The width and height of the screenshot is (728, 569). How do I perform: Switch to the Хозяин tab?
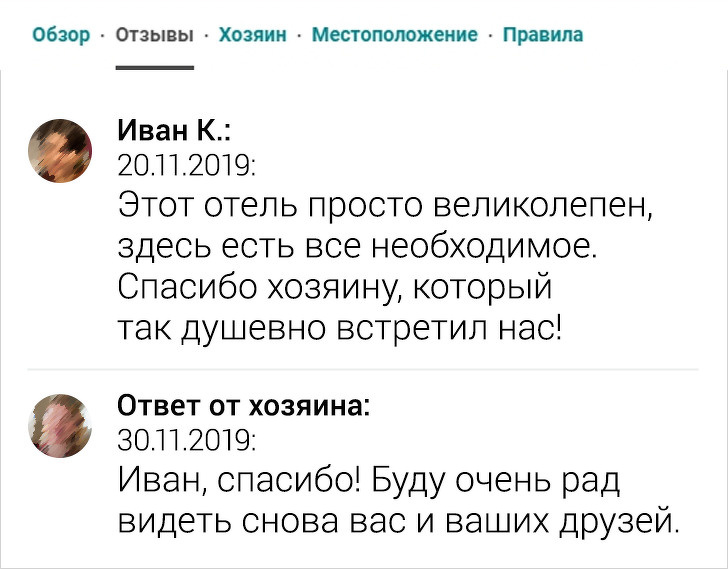[x=252, y=36]
